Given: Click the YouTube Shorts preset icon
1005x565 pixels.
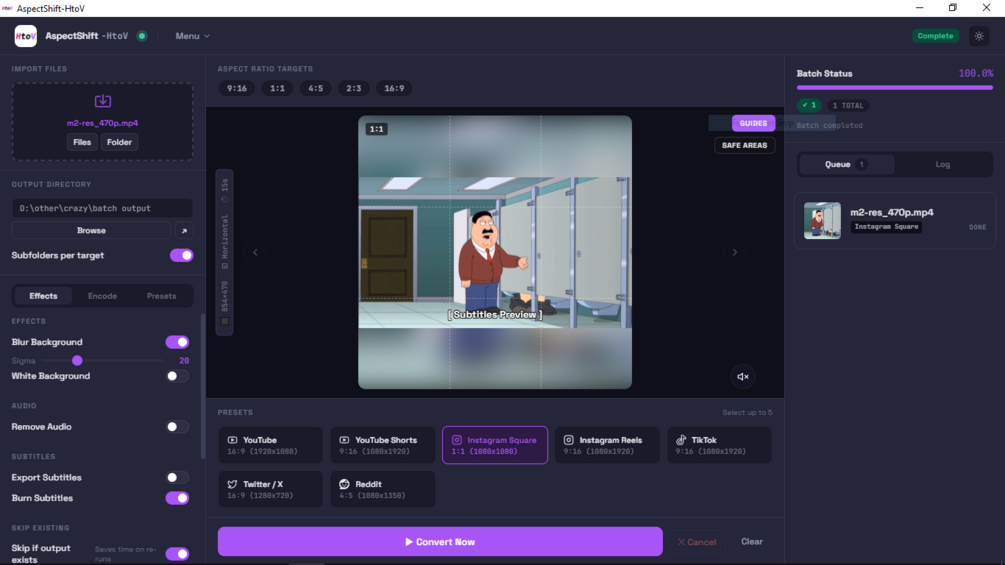Looking at the screenshot, I should (x=344, y=440).
